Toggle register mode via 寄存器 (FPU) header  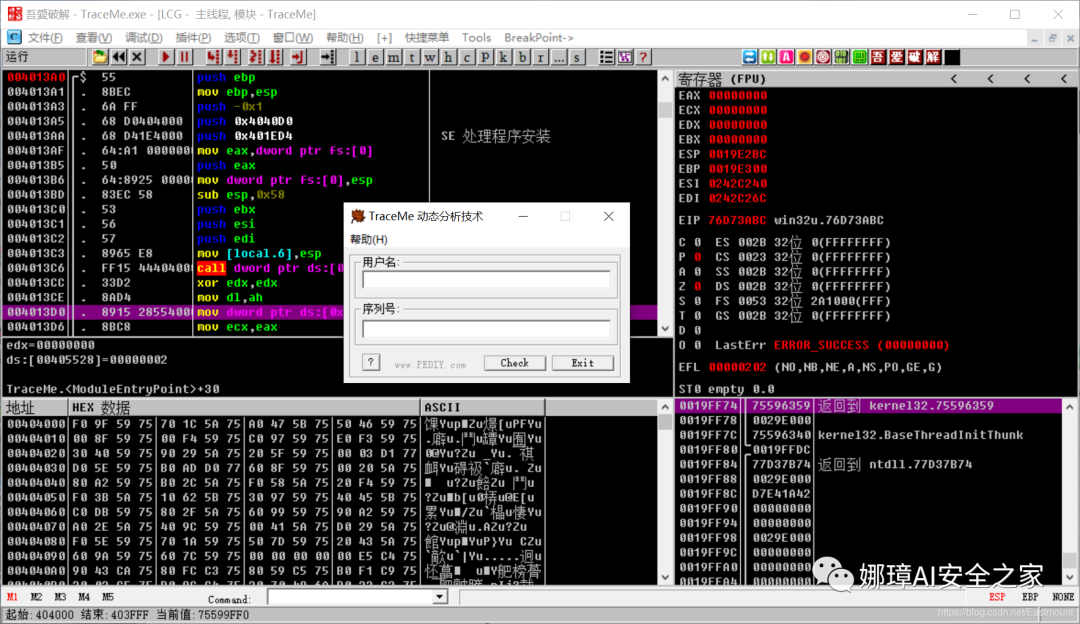(723, 79)
